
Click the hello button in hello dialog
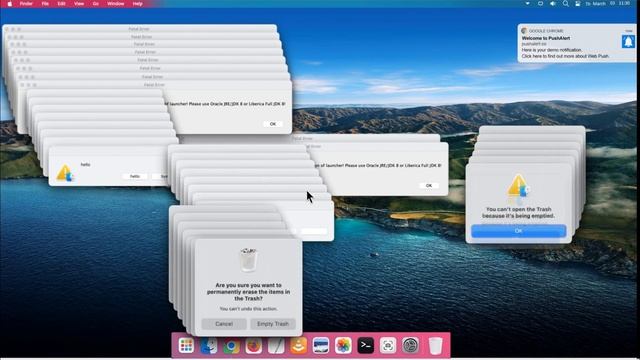click(135, 176)
